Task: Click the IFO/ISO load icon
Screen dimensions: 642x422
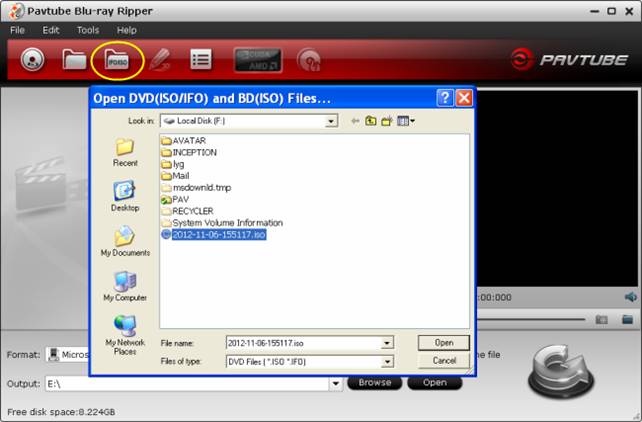Action: tap(118, 60)
